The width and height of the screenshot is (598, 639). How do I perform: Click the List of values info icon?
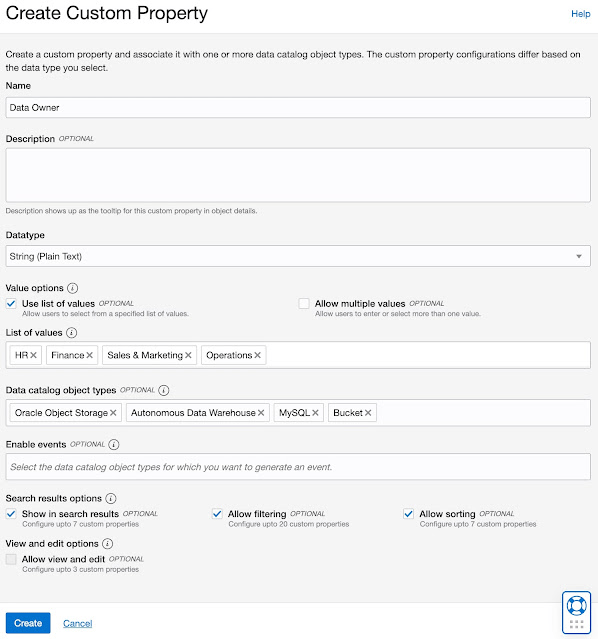click(71, 333)
